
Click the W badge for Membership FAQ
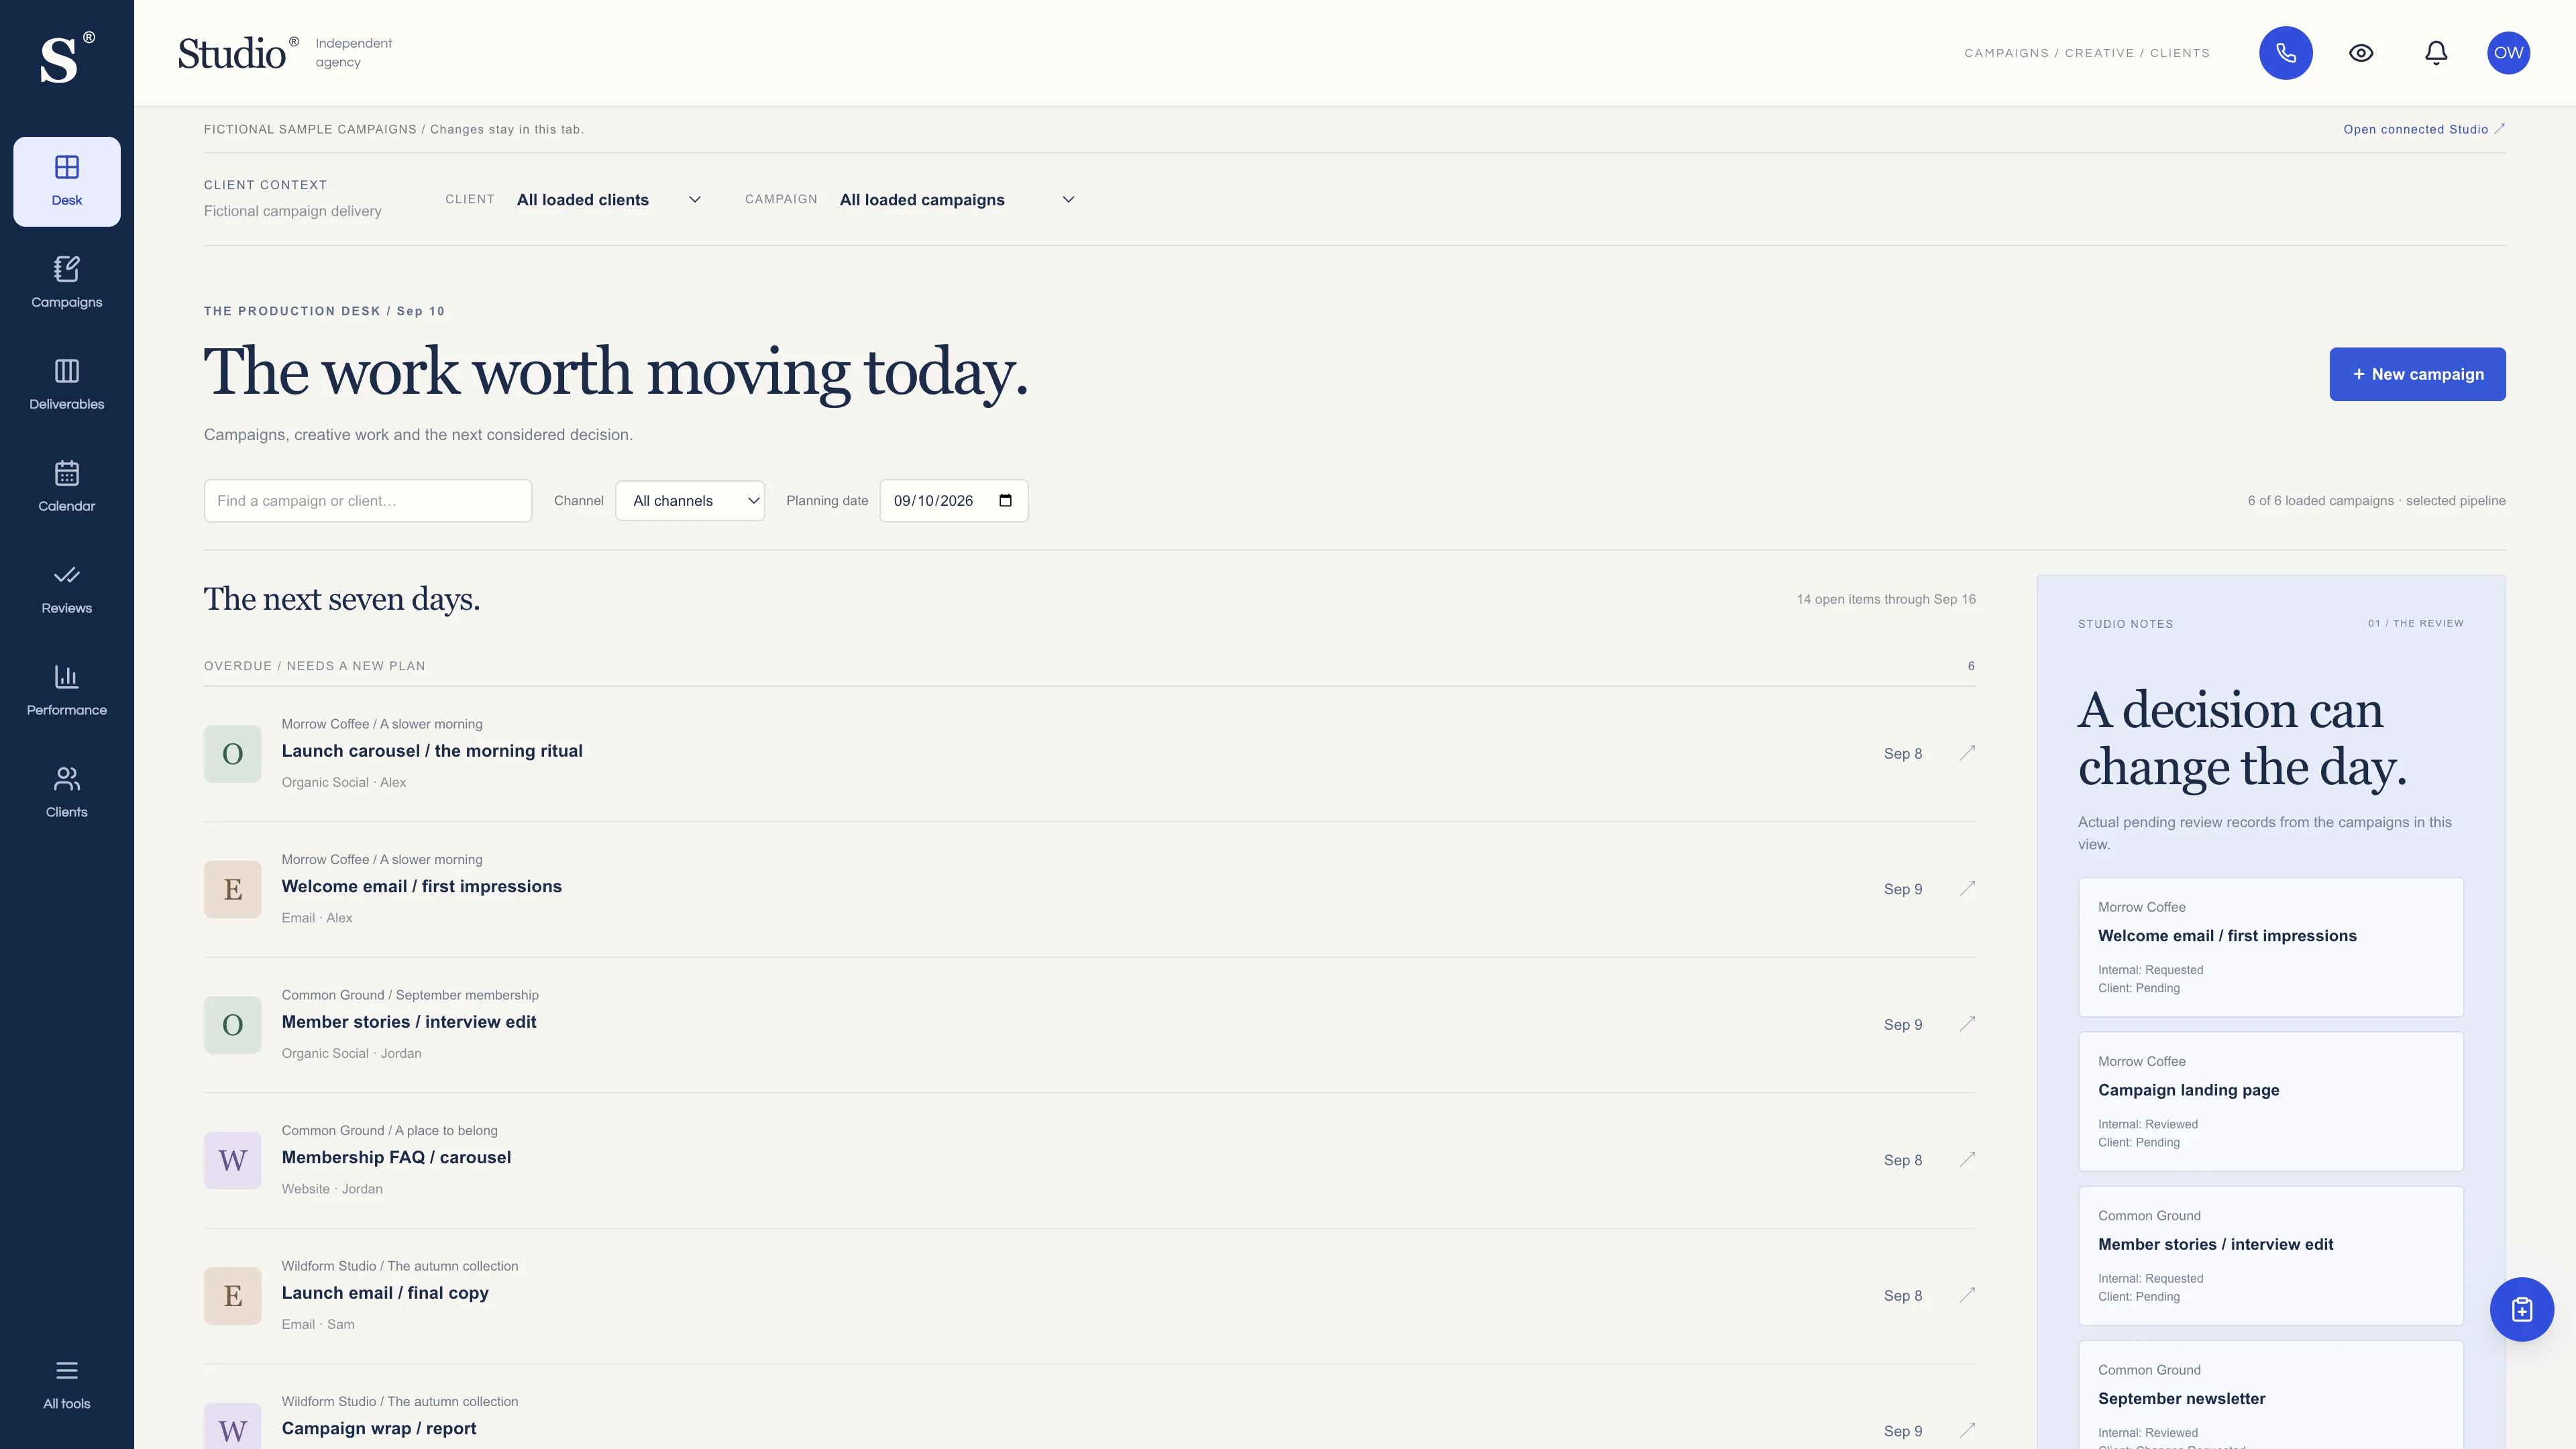232,1160
